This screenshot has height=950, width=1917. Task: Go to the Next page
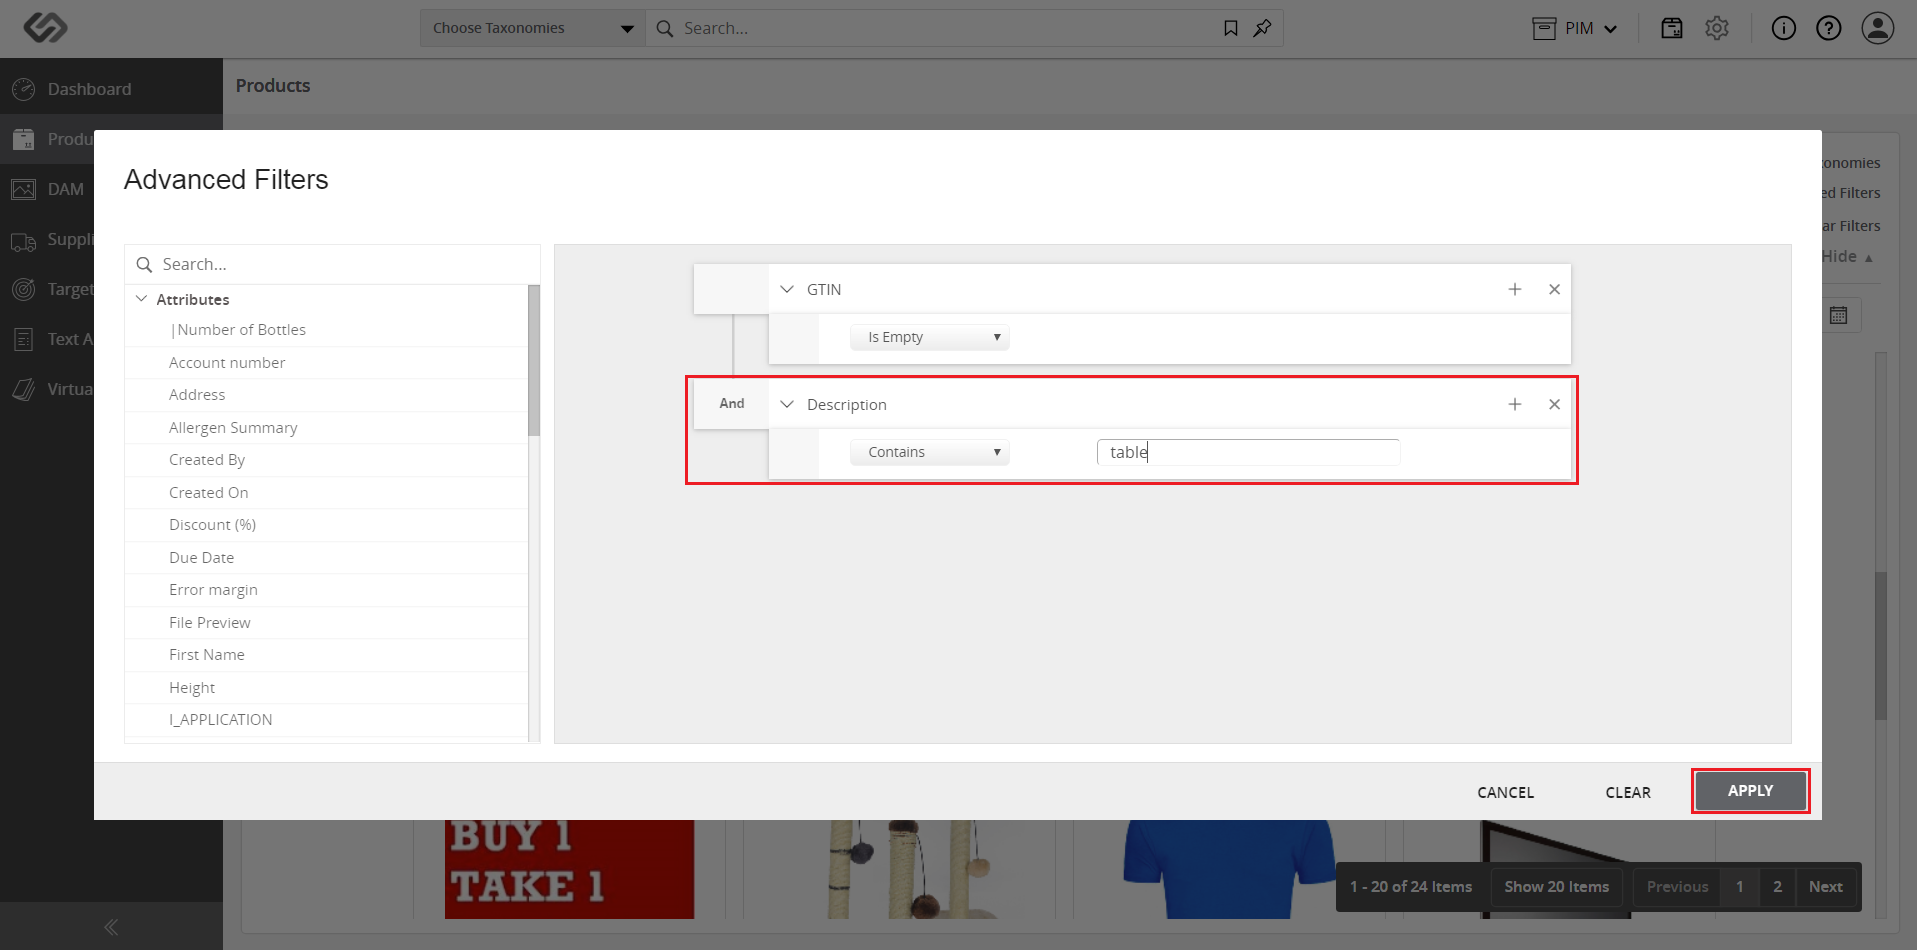pos(1825,887)
